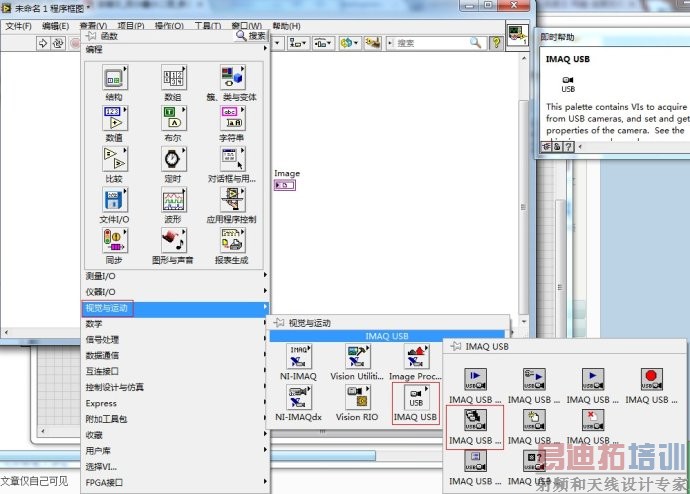Click 选择VI... in the functions palette

click(176, 466)
